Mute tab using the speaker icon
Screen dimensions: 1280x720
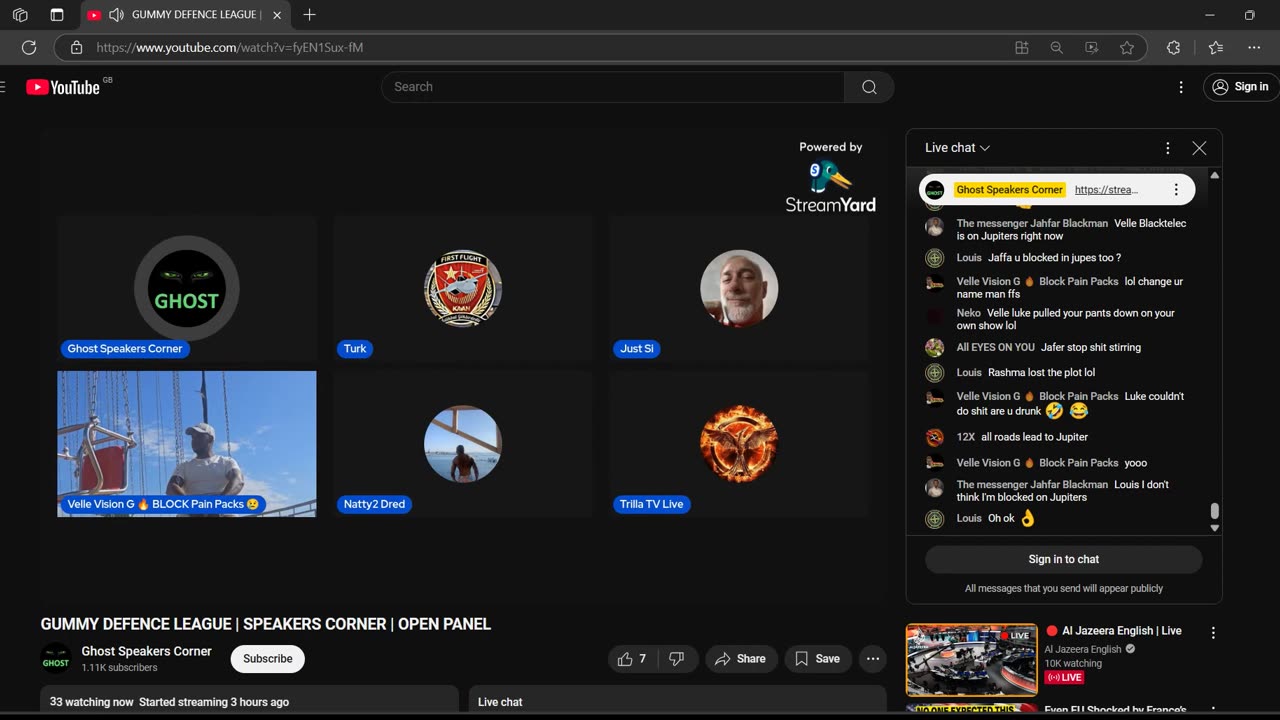click(116, 15)
